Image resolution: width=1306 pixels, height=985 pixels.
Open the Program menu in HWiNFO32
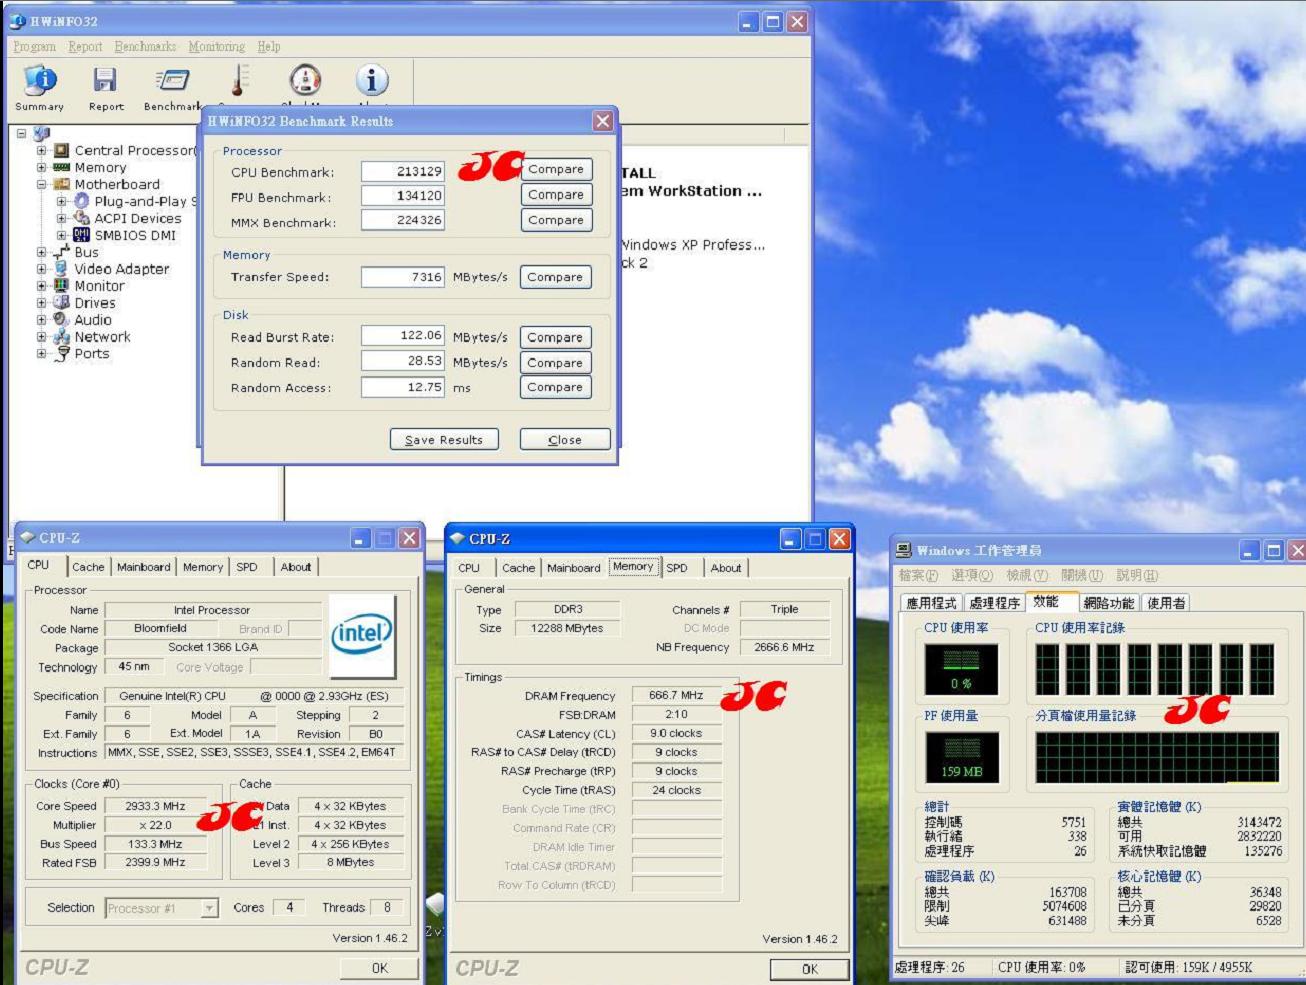tap(35, 46)
